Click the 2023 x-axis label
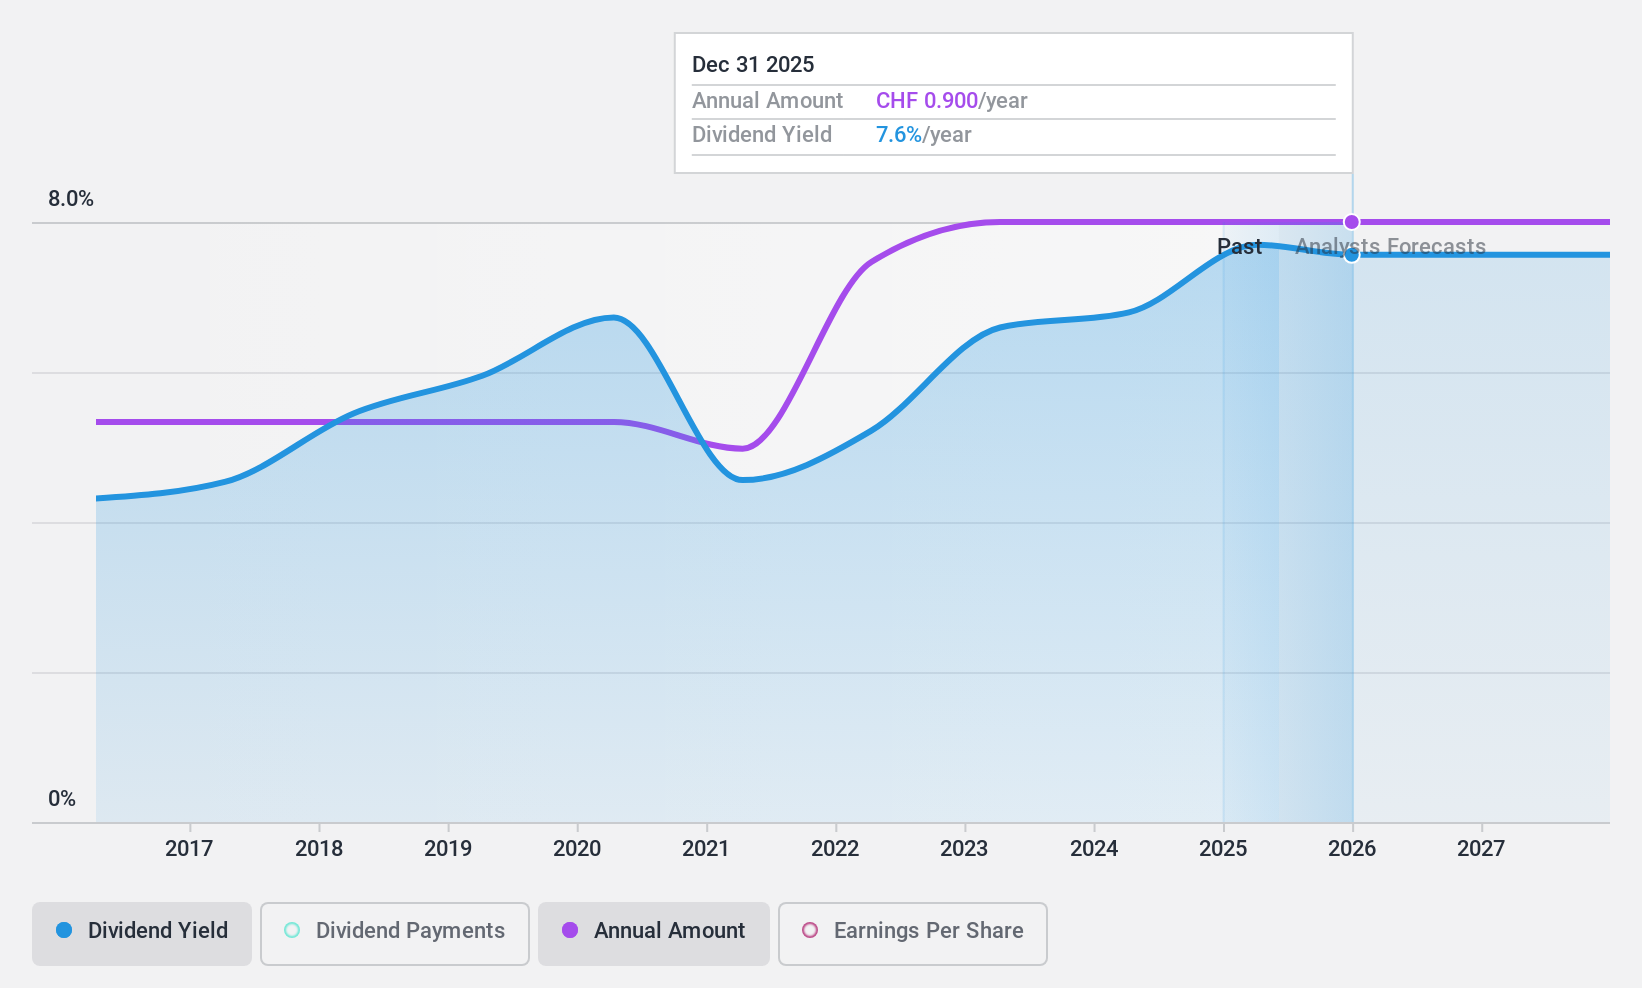Viewport: 1642px width, 988px height. tap(964, 848)
